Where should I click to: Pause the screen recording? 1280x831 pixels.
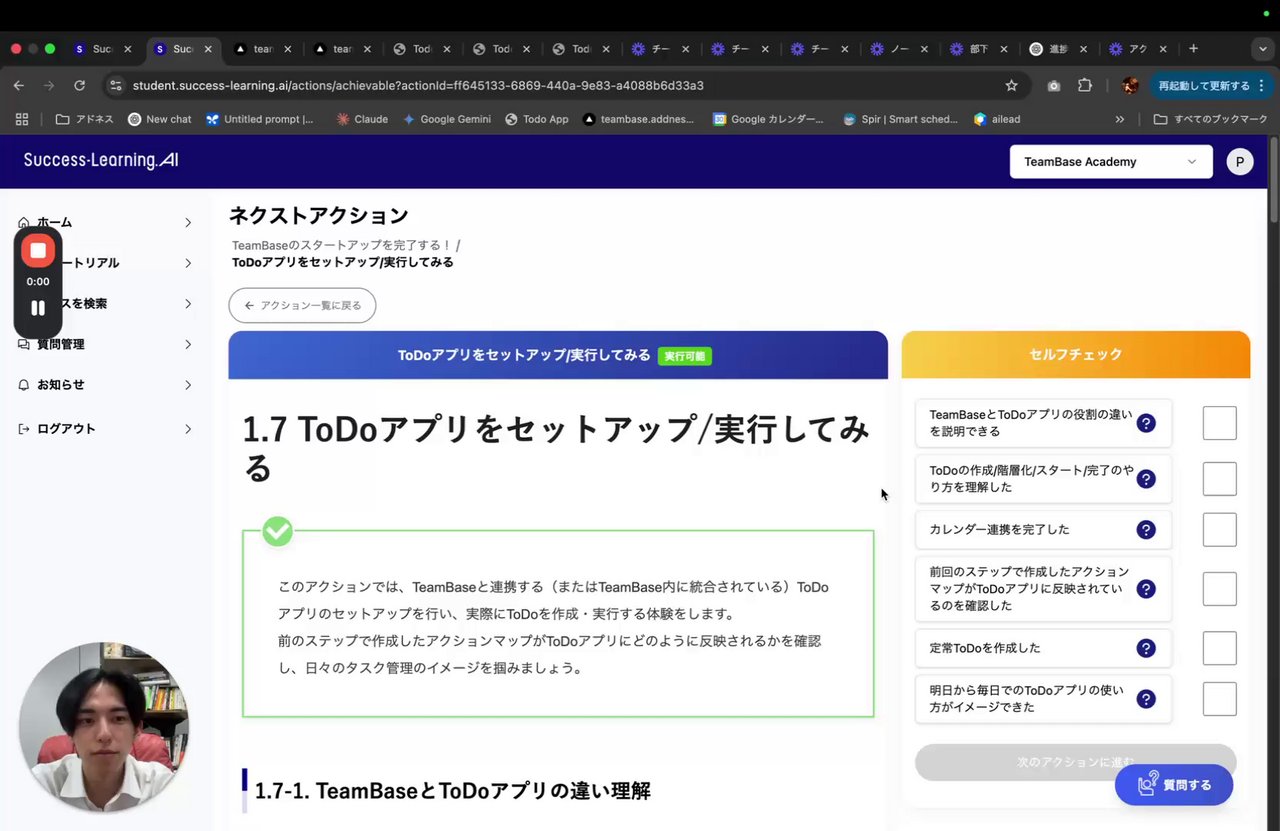coord(38,308)
